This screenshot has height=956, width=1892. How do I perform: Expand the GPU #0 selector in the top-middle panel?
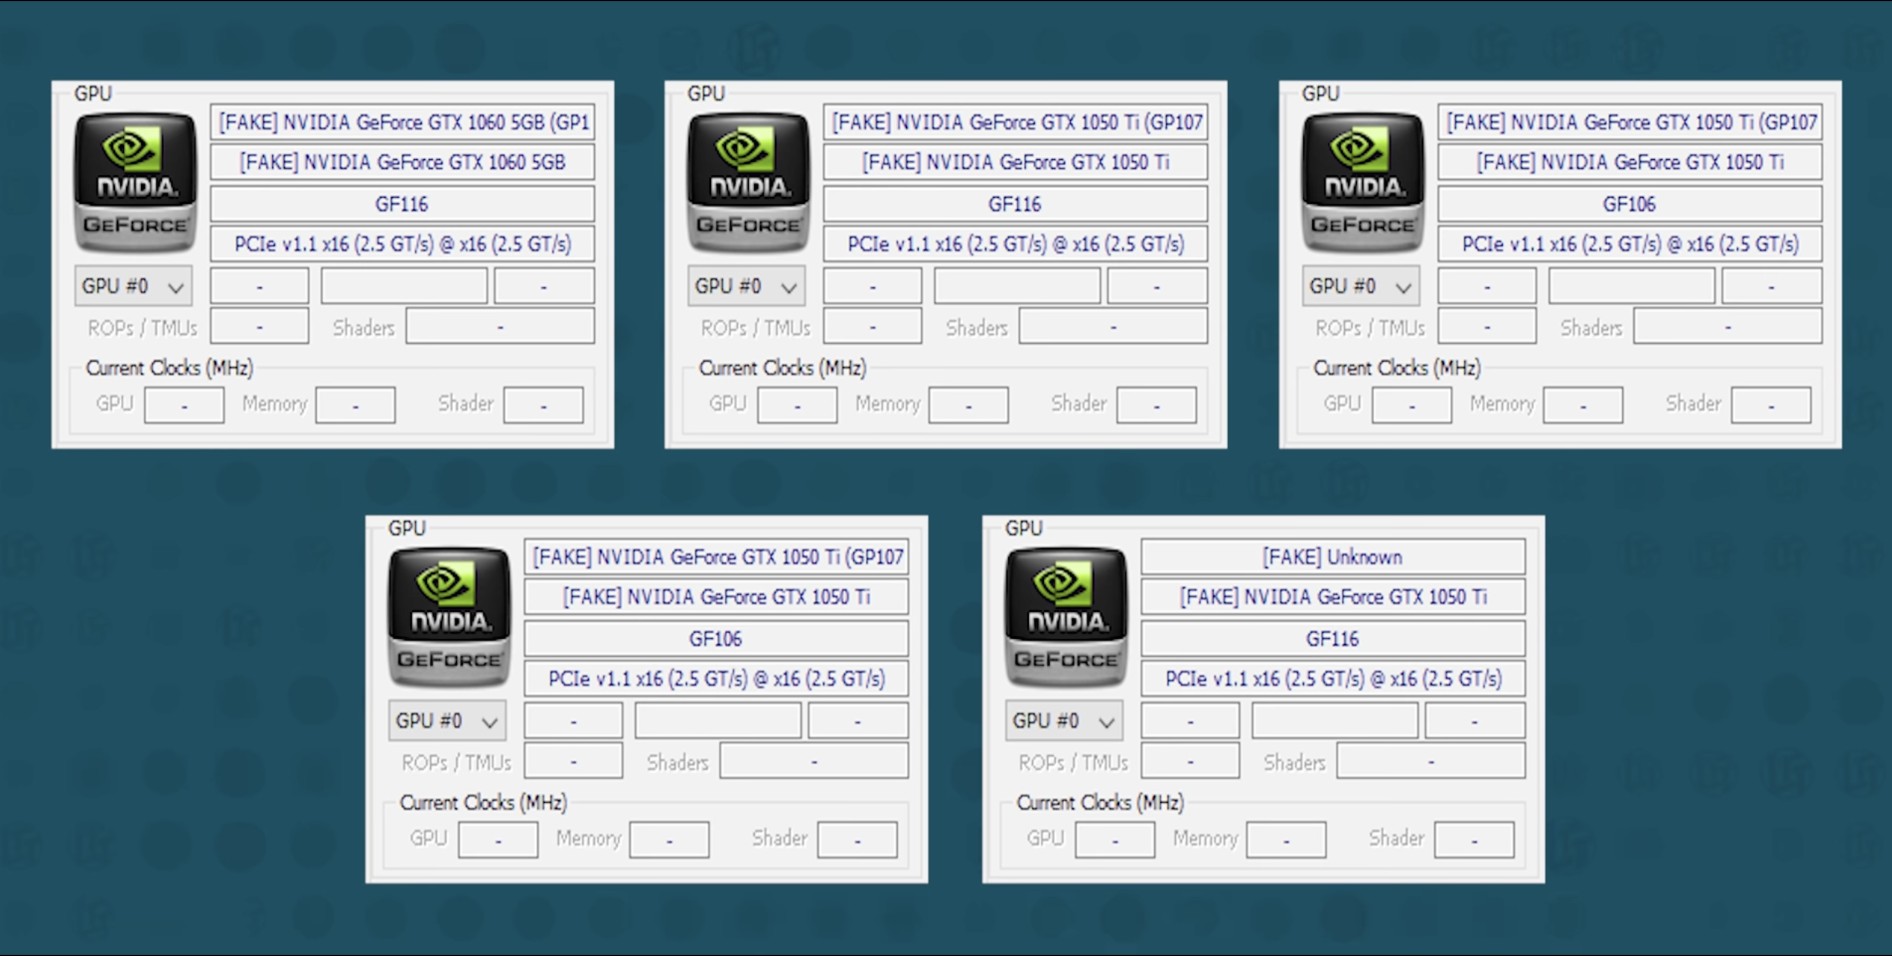(746, 287)
